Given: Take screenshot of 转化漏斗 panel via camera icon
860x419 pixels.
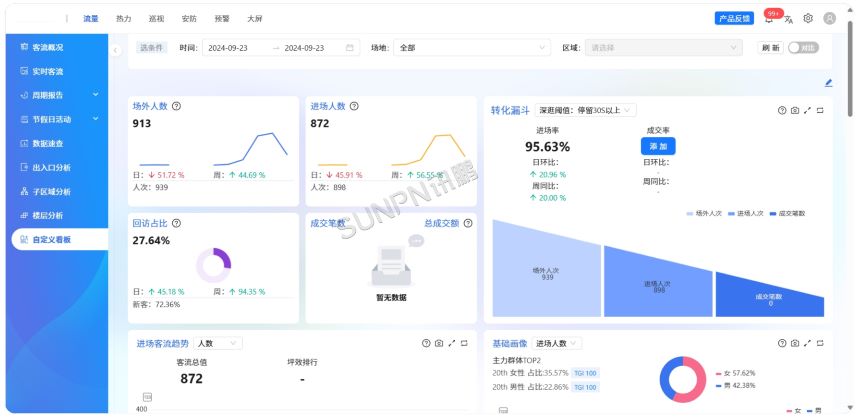Looking at the screenshot, I should coord(794,110).
